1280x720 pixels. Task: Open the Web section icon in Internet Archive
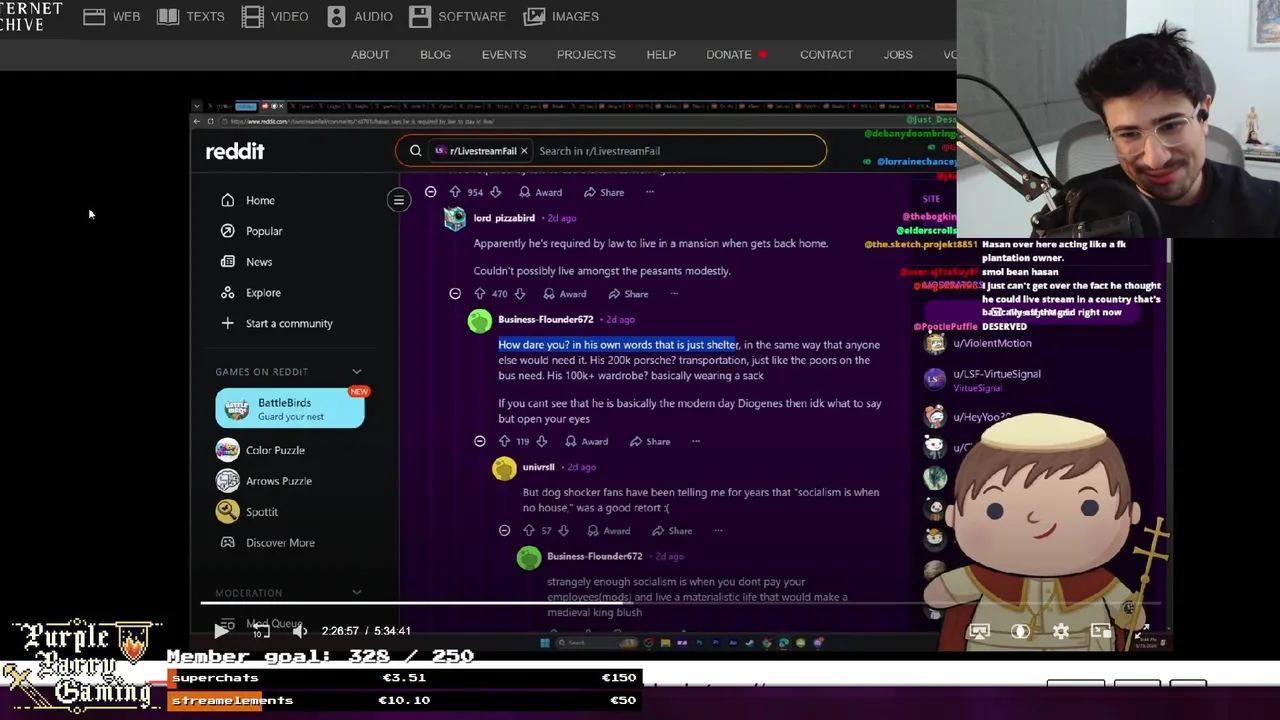pyautogui.click(x=94, y=16)
